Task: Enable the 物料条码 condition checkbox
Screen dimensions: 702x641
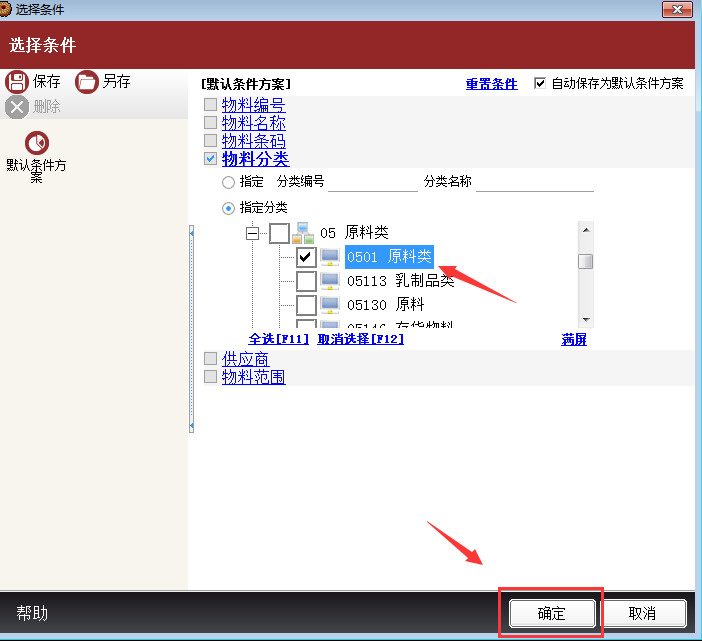Action: (210, 141)
